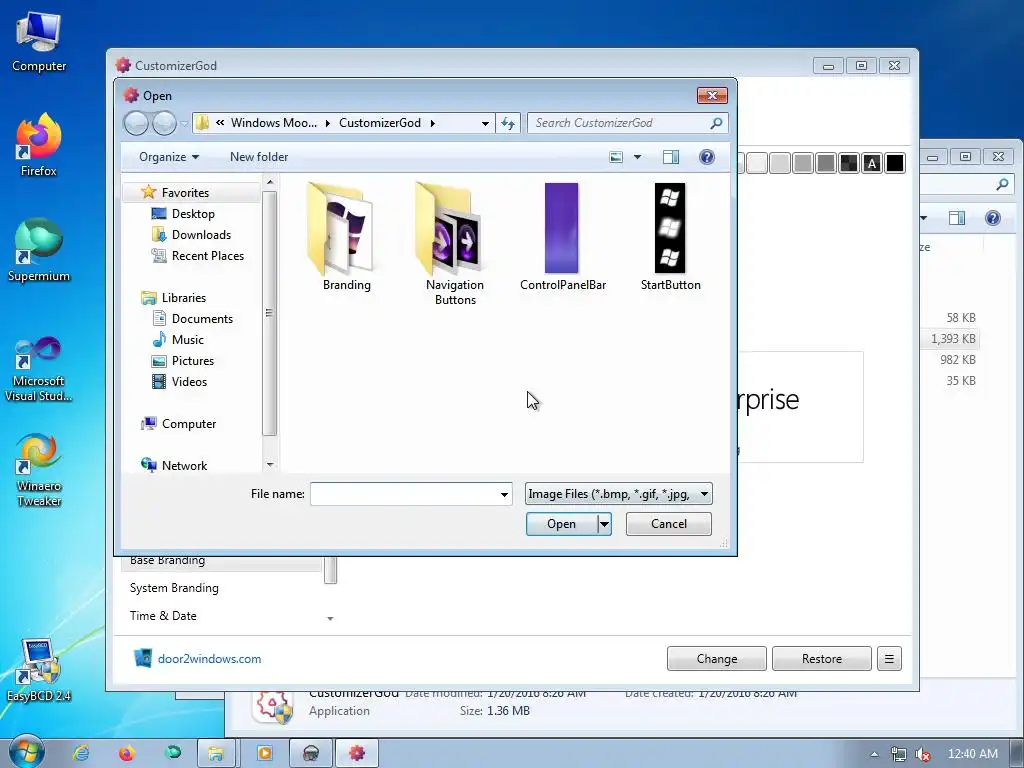Expand the Open button's split arrow
The height and width of the screenshot is (768, 1024).
pos(605,524)
